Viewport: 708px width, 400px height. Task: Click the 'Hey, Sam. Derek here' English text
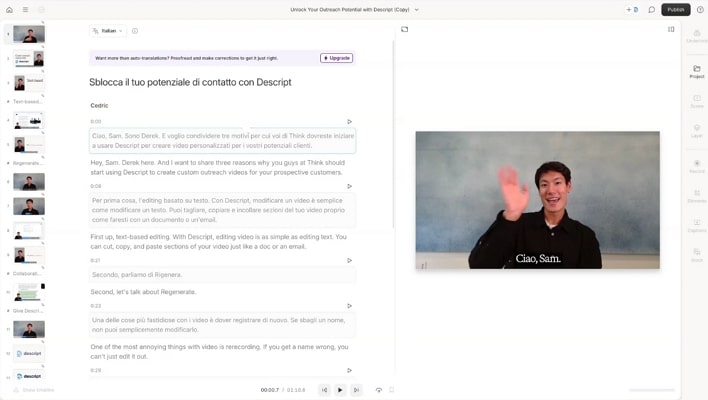point(217,167)
